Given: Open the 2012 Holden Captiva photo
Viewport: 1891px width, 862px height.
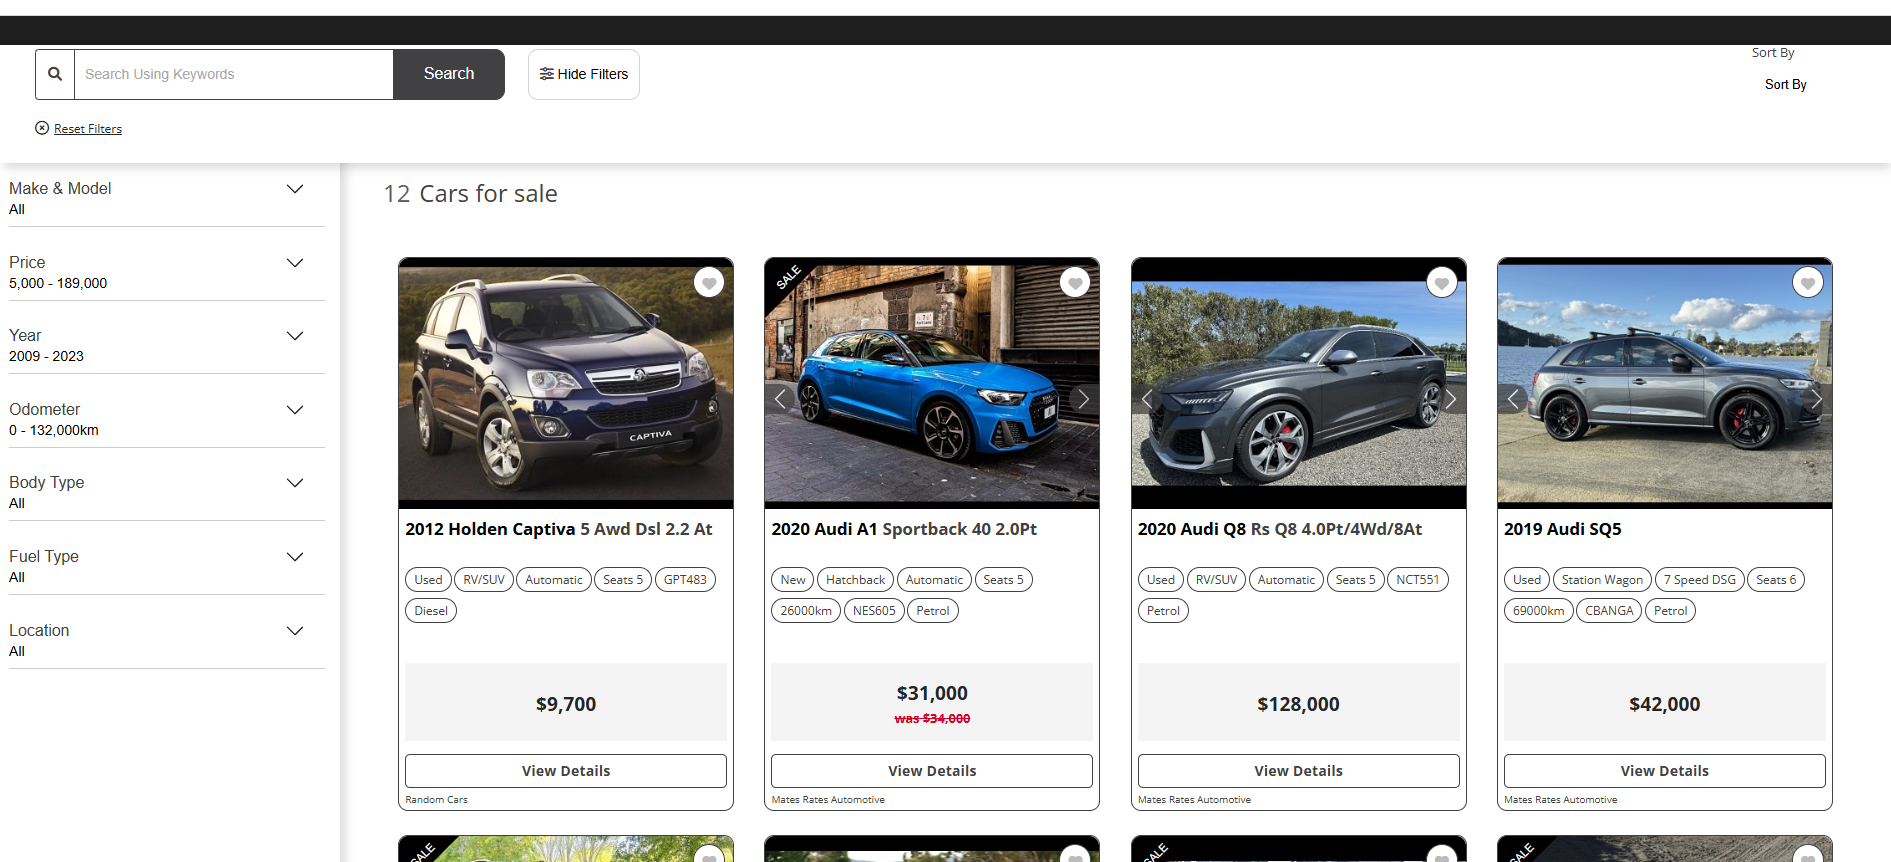Looking at the screenshot, I should click(566, 385).
